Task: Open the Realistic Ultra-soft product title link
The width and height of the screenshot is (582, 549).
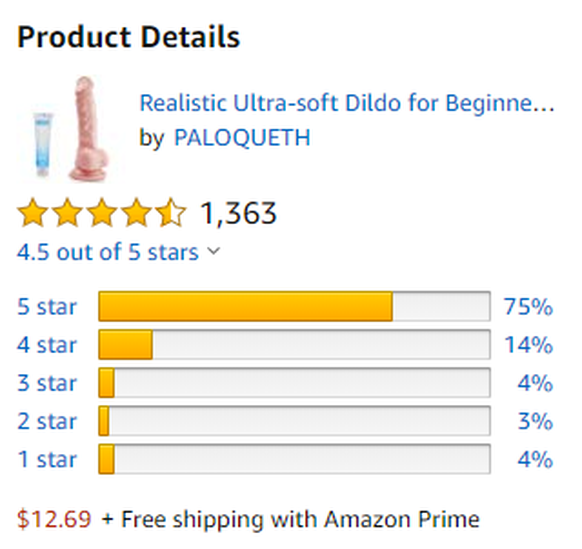Action: [347, 103]
